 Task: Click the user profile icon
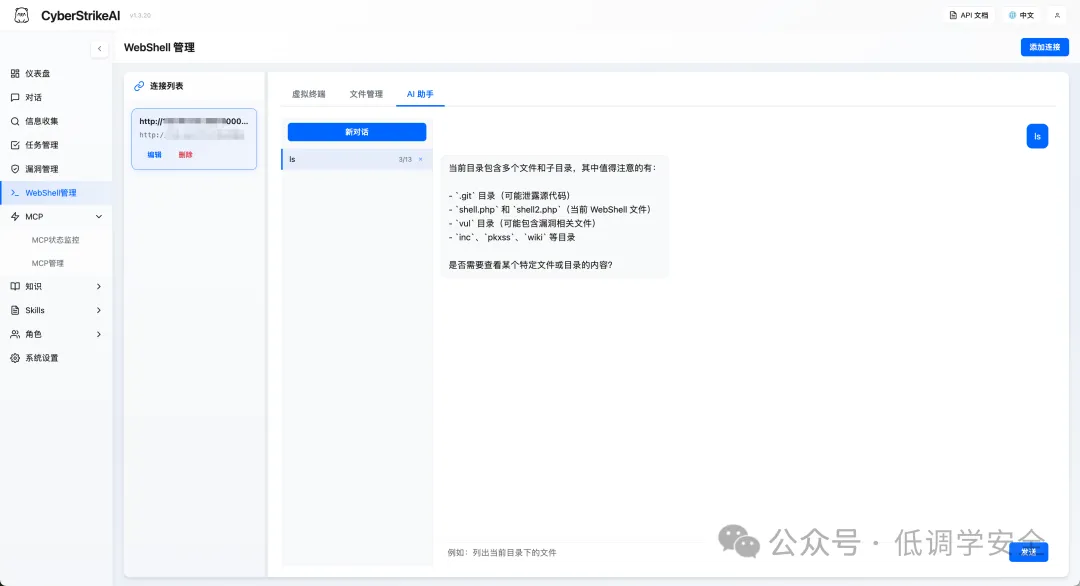pos(1057,15)
